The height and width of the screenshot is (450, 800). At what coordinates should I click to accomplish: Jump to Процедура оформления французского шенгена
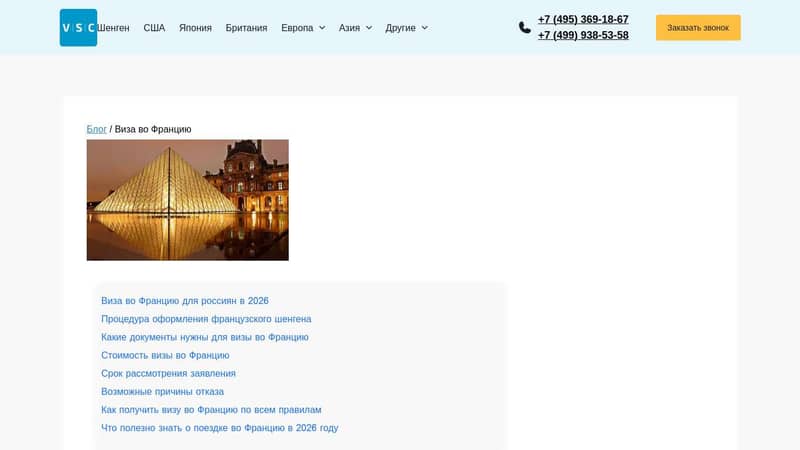pos(206,319)
